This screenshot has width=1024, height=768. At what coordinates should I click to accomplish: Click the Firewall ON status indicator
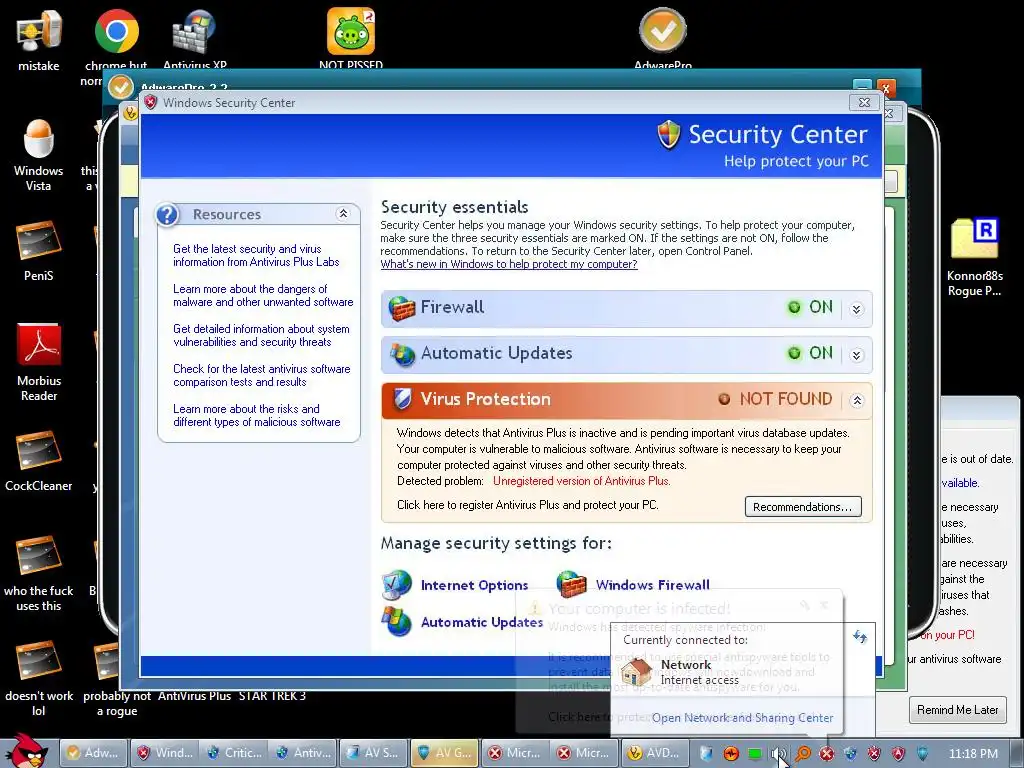810,307
